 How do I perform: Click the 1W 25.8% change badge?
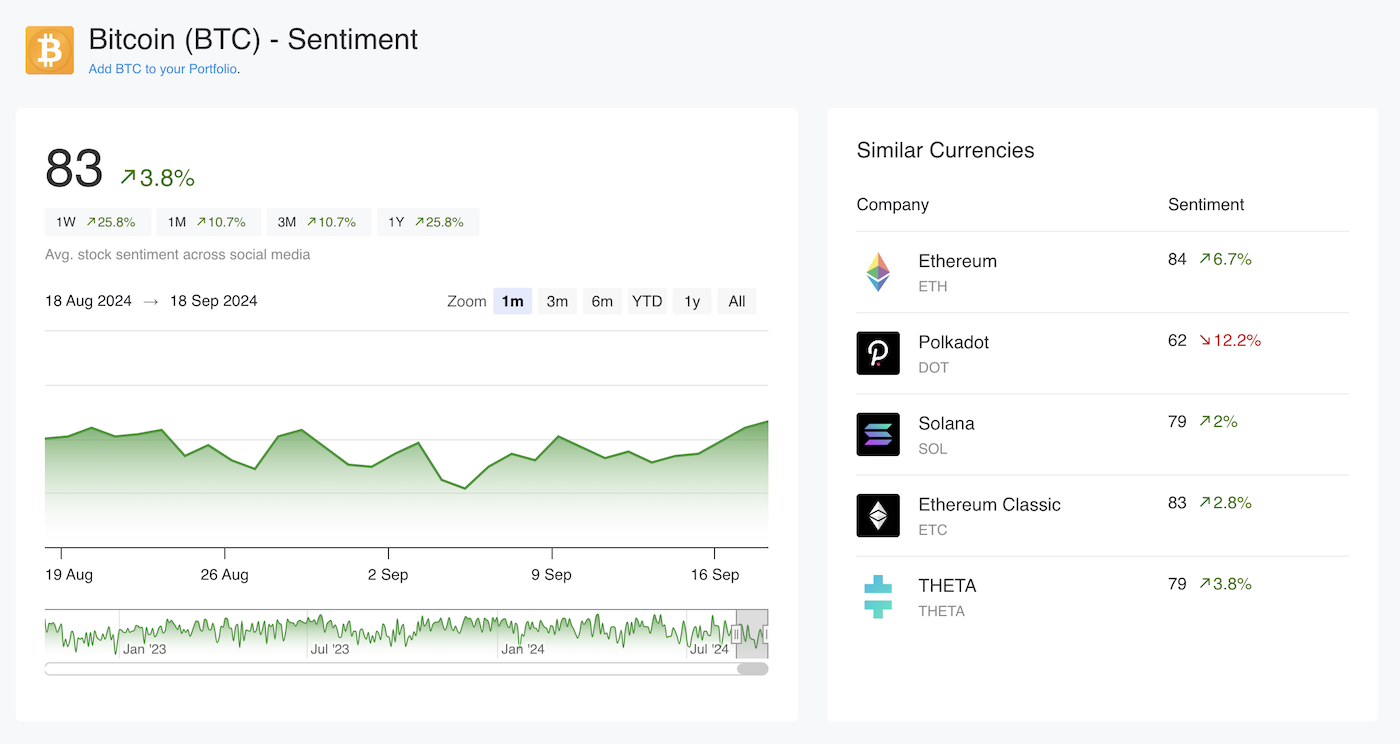point(97,222)
